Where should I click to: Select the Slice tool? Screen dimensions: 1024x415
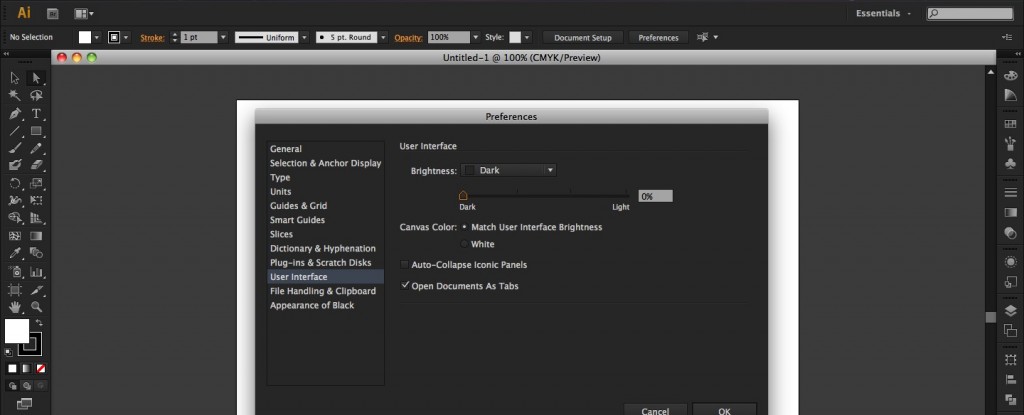click(x=37, y=289)
